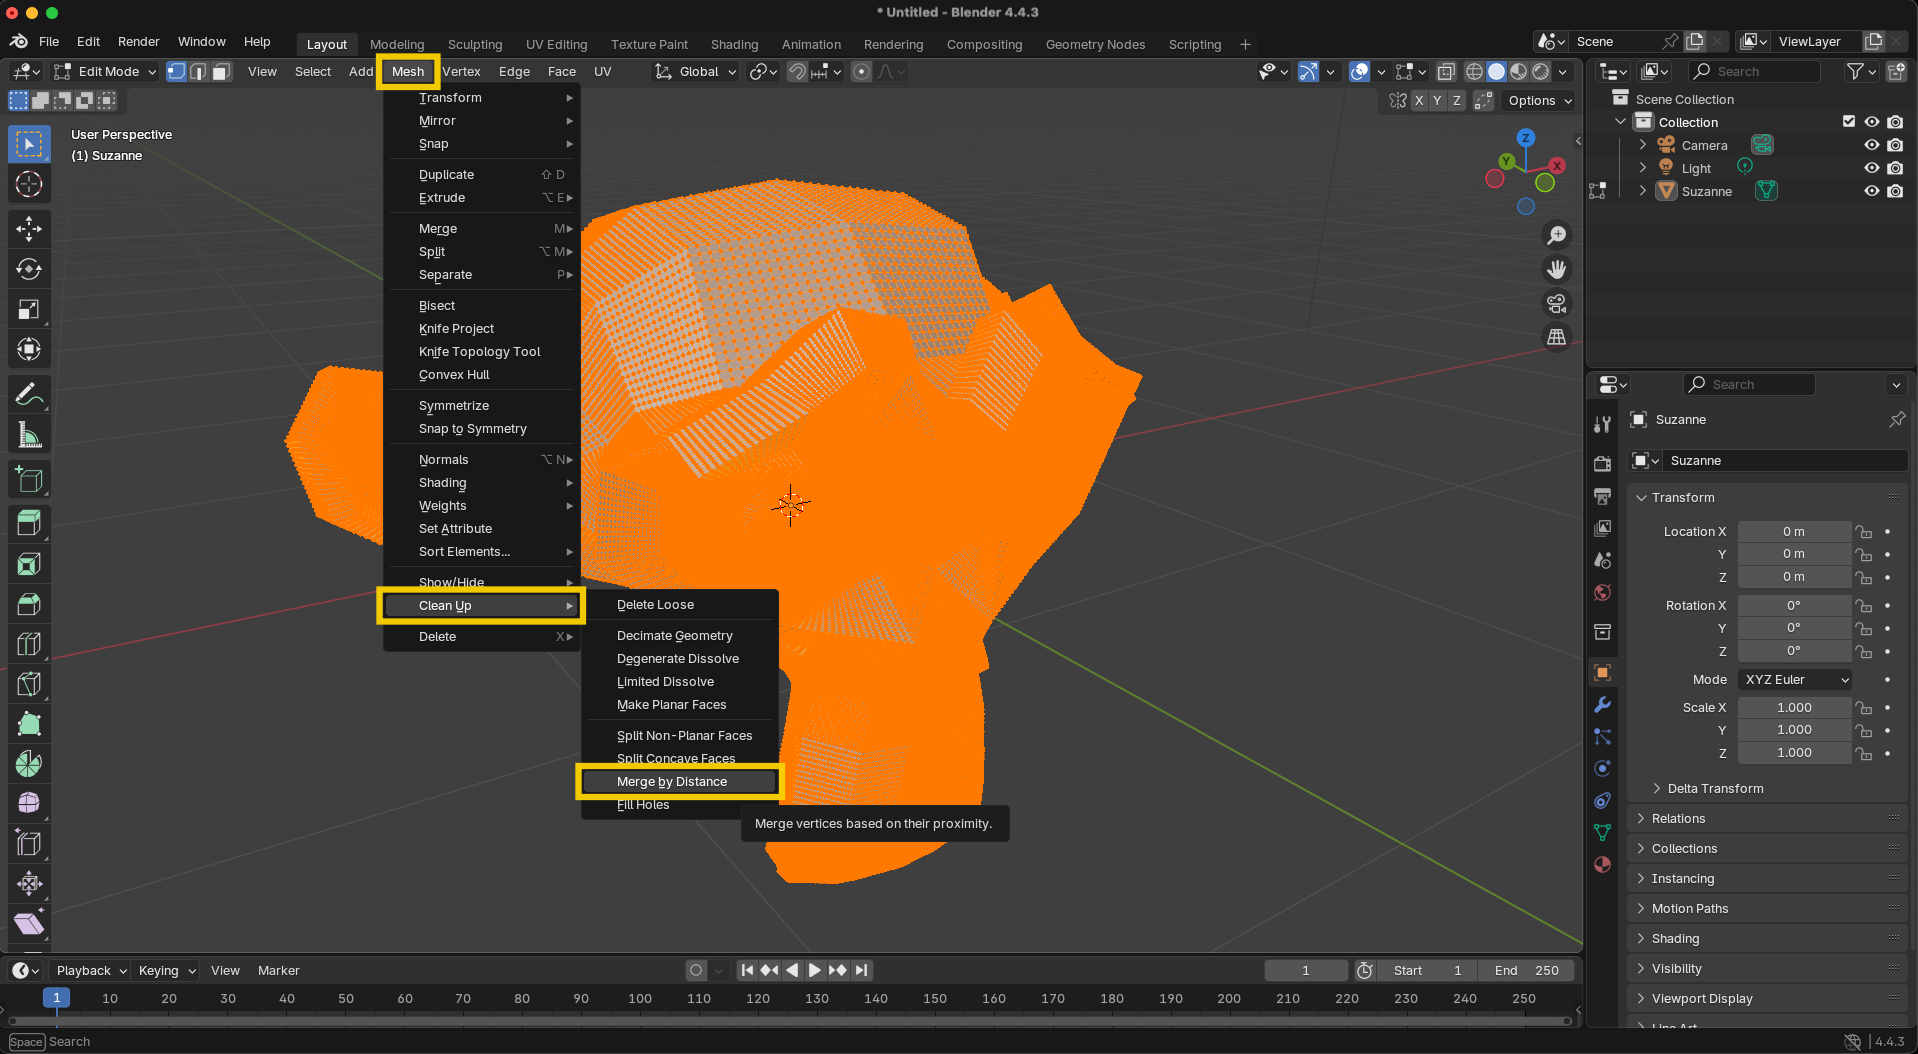Hide Suzanne in viewport via eye icon
Image resolution: width=1918 pixels, height=1054 pixels.
click(1872, 191)
